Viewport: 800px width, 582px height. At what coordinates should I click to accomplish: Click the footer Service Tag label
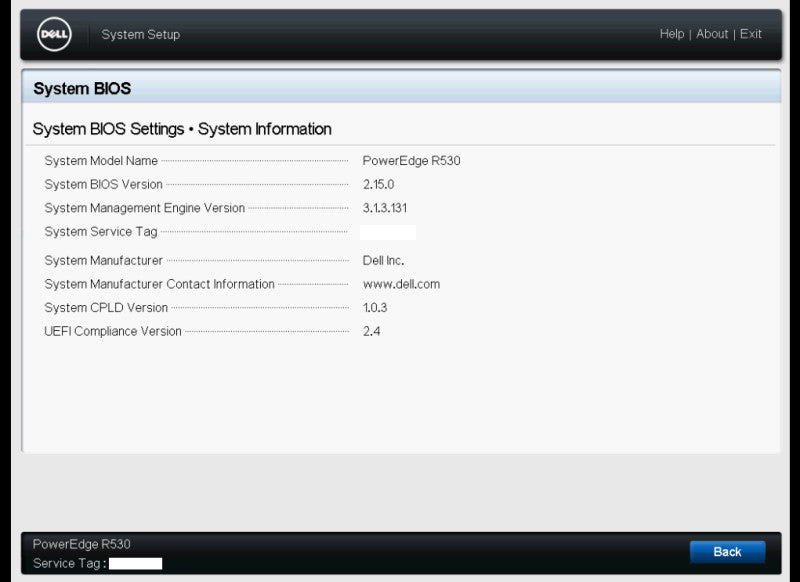[69, 563]
